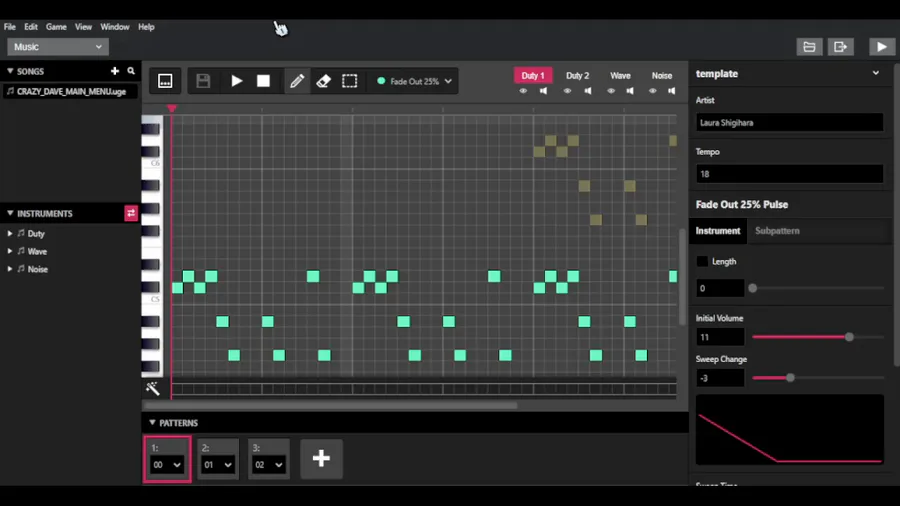Open project folder icon in top bar
The height and width of the screenshot is (506, 900).
809,47
